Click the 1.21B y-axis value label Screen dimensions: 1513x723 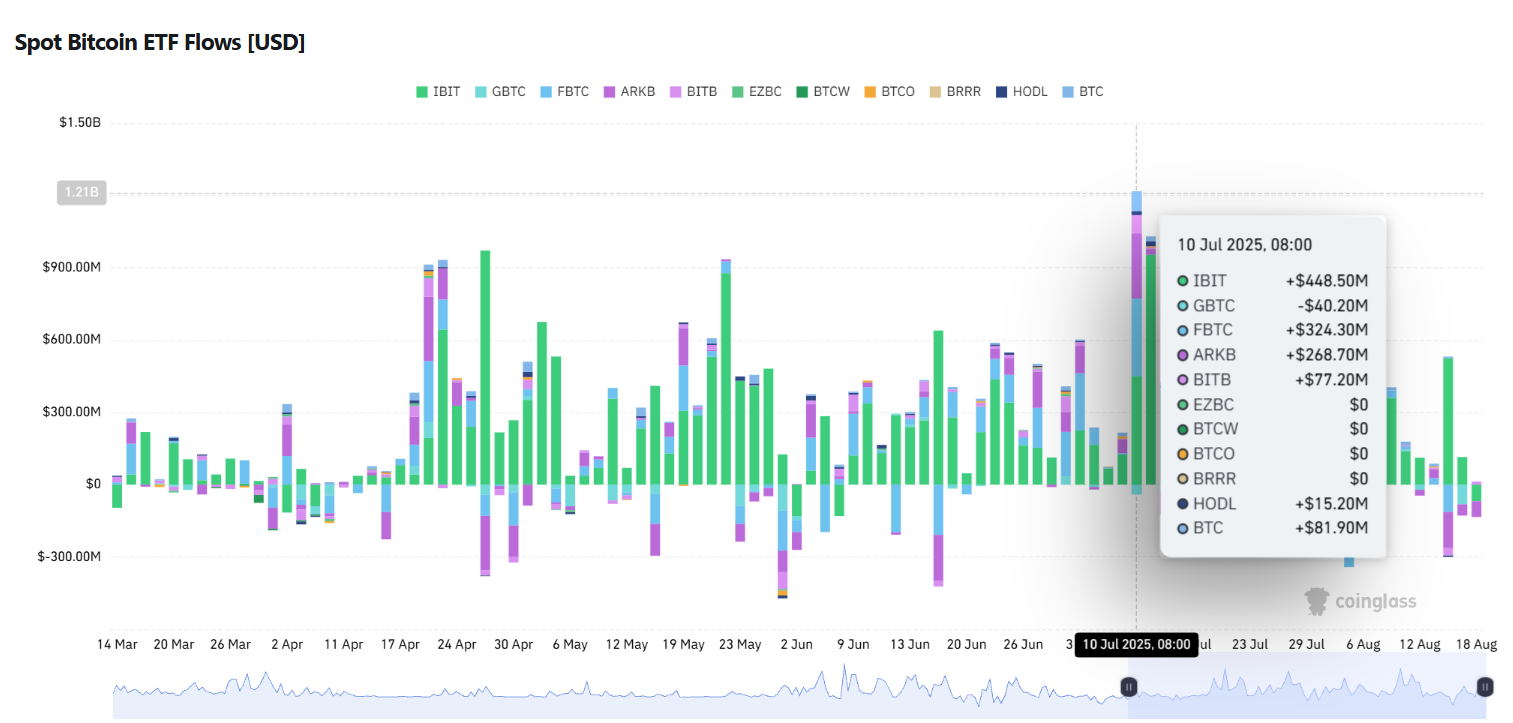tap(81, 194)
